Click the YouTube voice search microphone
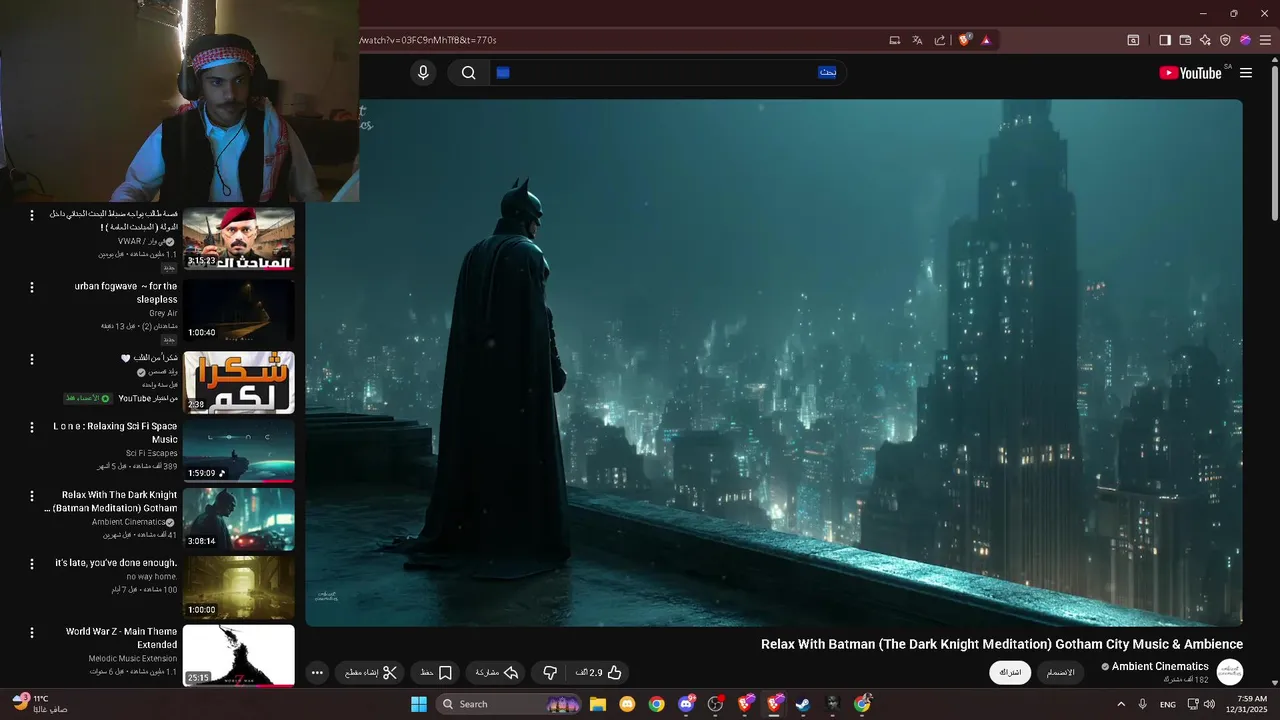Image resolution: width=1280 pixels, height=720 pixels. (x=423, y=72)
